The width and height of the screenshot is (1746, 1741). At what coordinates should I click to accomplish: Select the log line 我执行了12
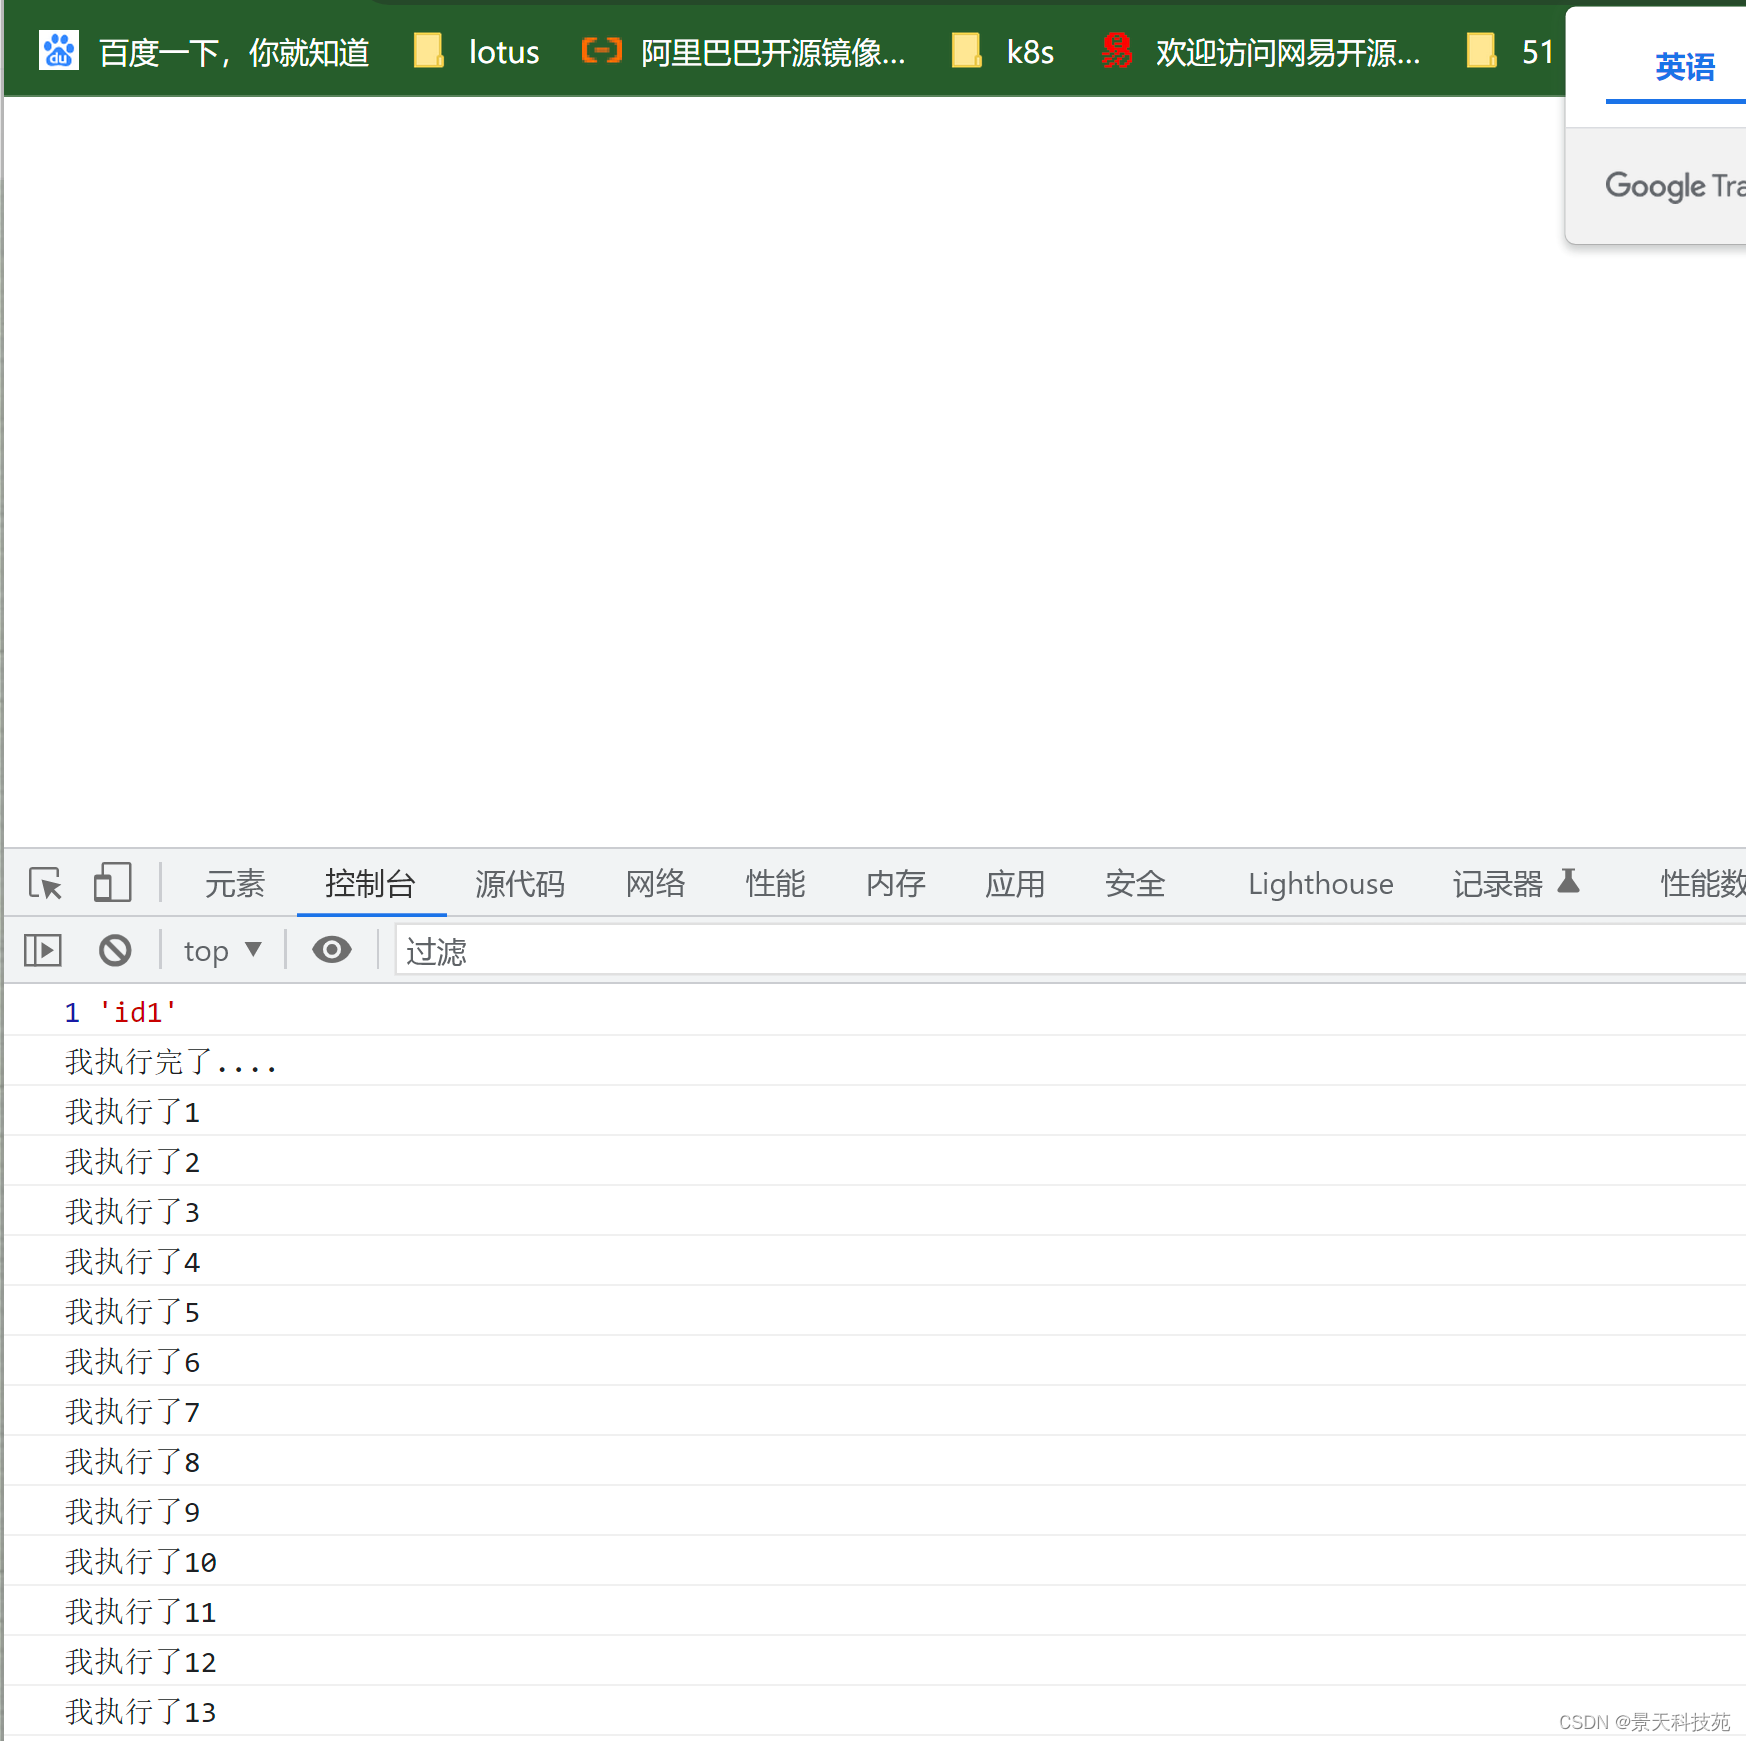click(x=875, y=1661)
